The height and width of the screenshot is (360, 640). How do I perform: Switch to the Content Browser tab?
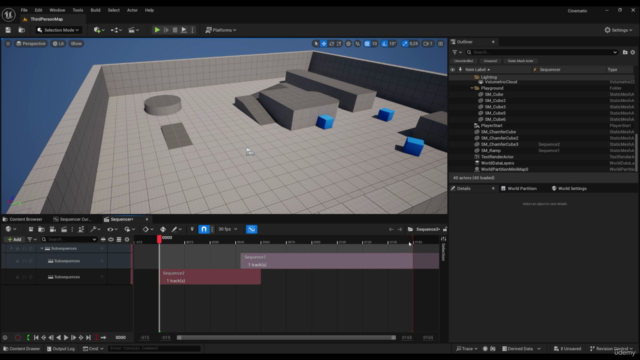click(x=23, y=219)
